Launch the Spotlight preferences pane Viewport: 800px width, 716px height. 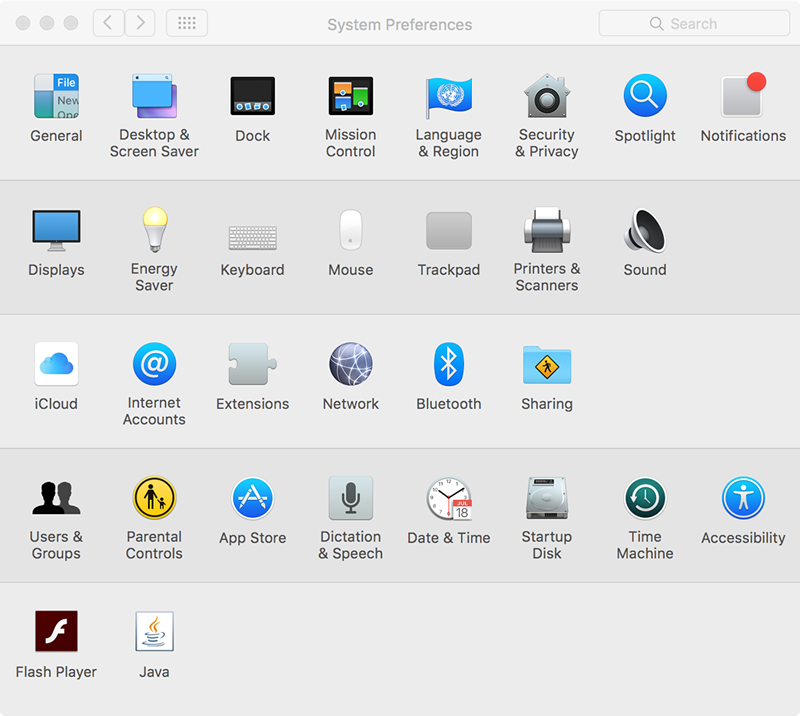pos(645,97)
